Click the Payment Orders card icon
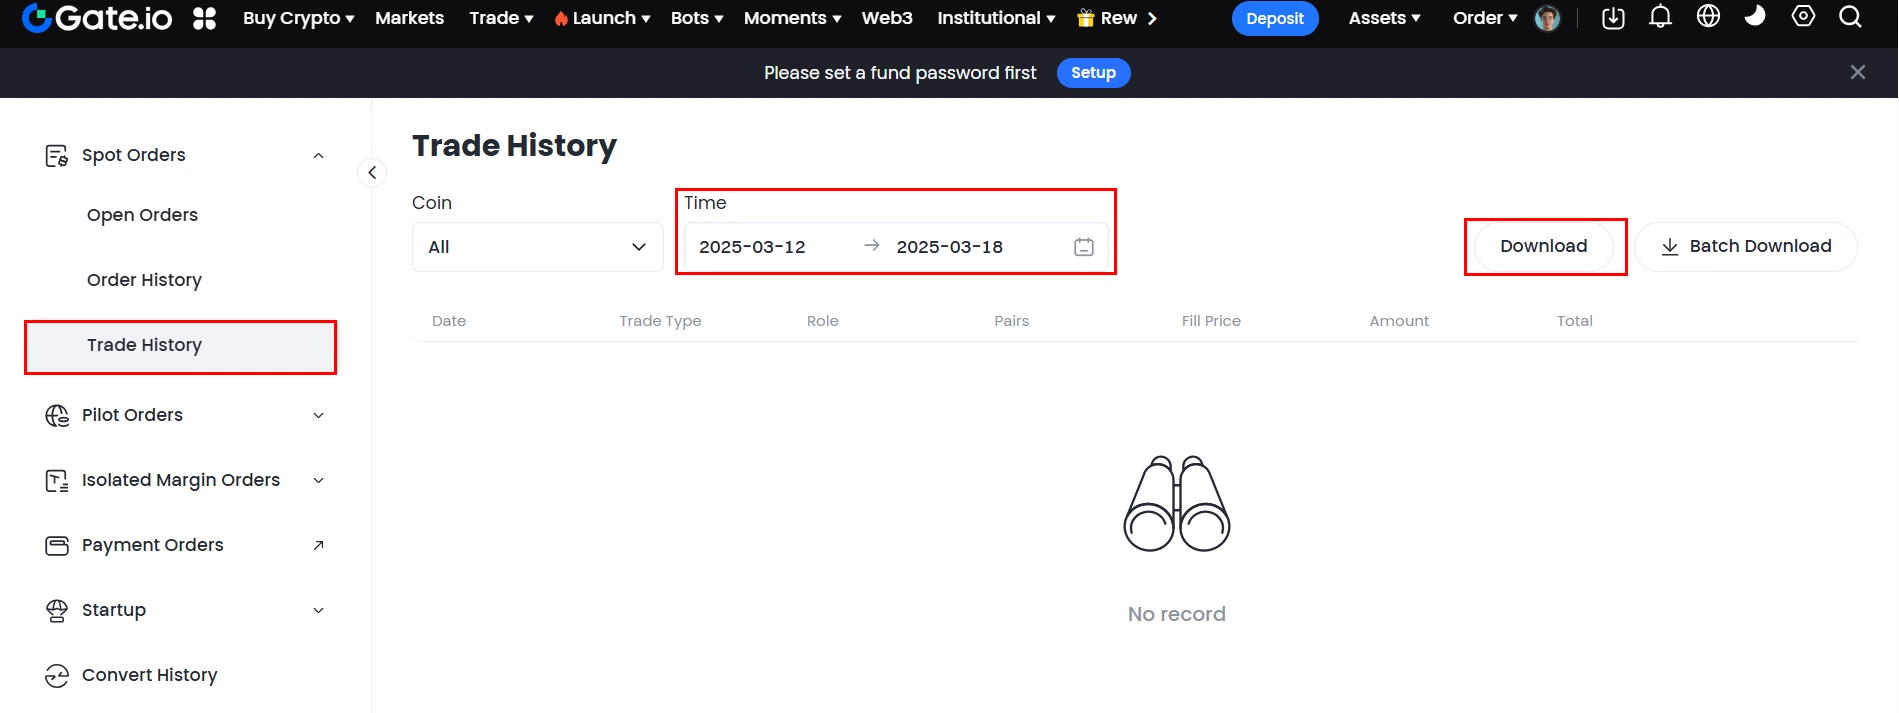1899x713 pixels. [57, 546]
